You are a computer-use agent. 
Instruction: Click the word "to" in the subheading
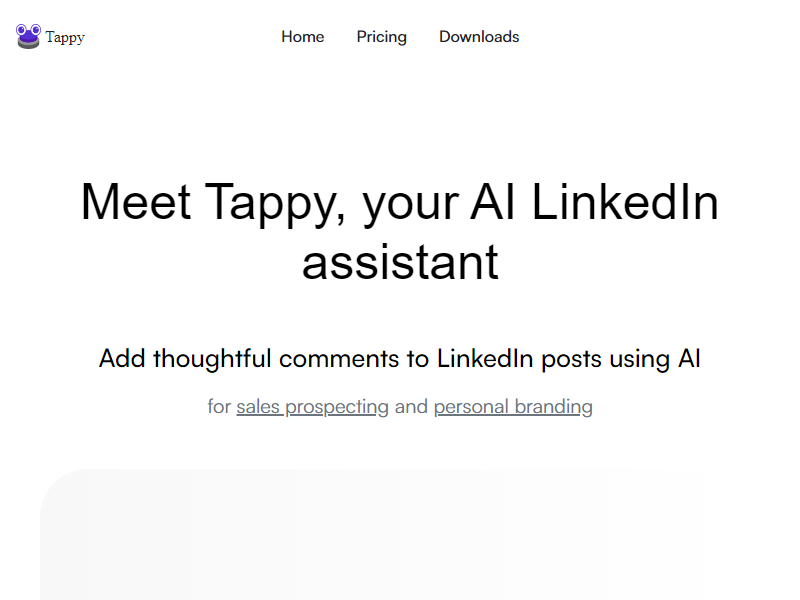(419, 359)
